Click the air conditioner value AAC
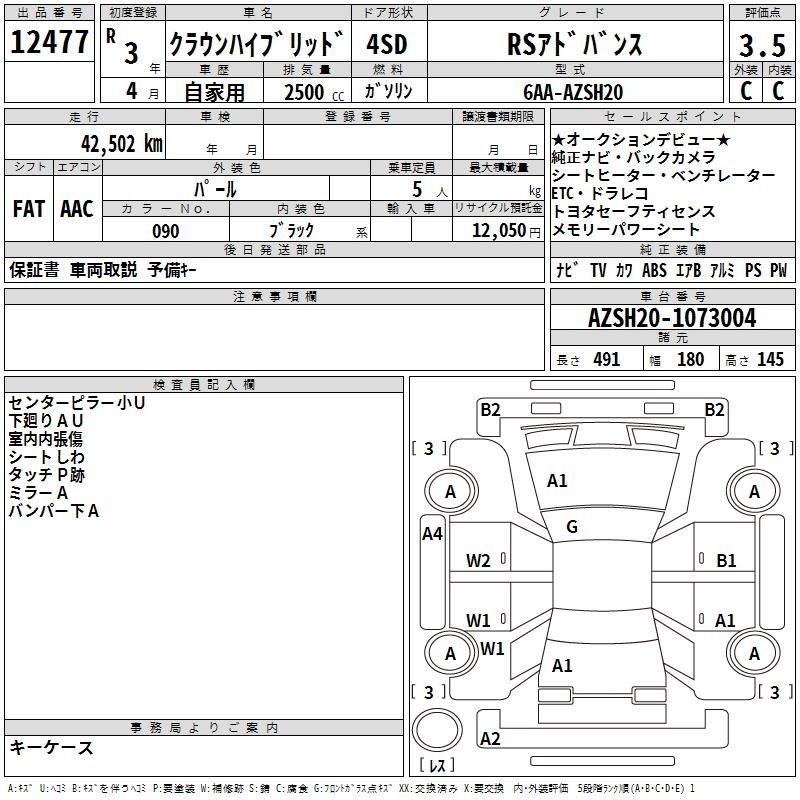This screenshot has height=800, width=800. pos(77,208)
